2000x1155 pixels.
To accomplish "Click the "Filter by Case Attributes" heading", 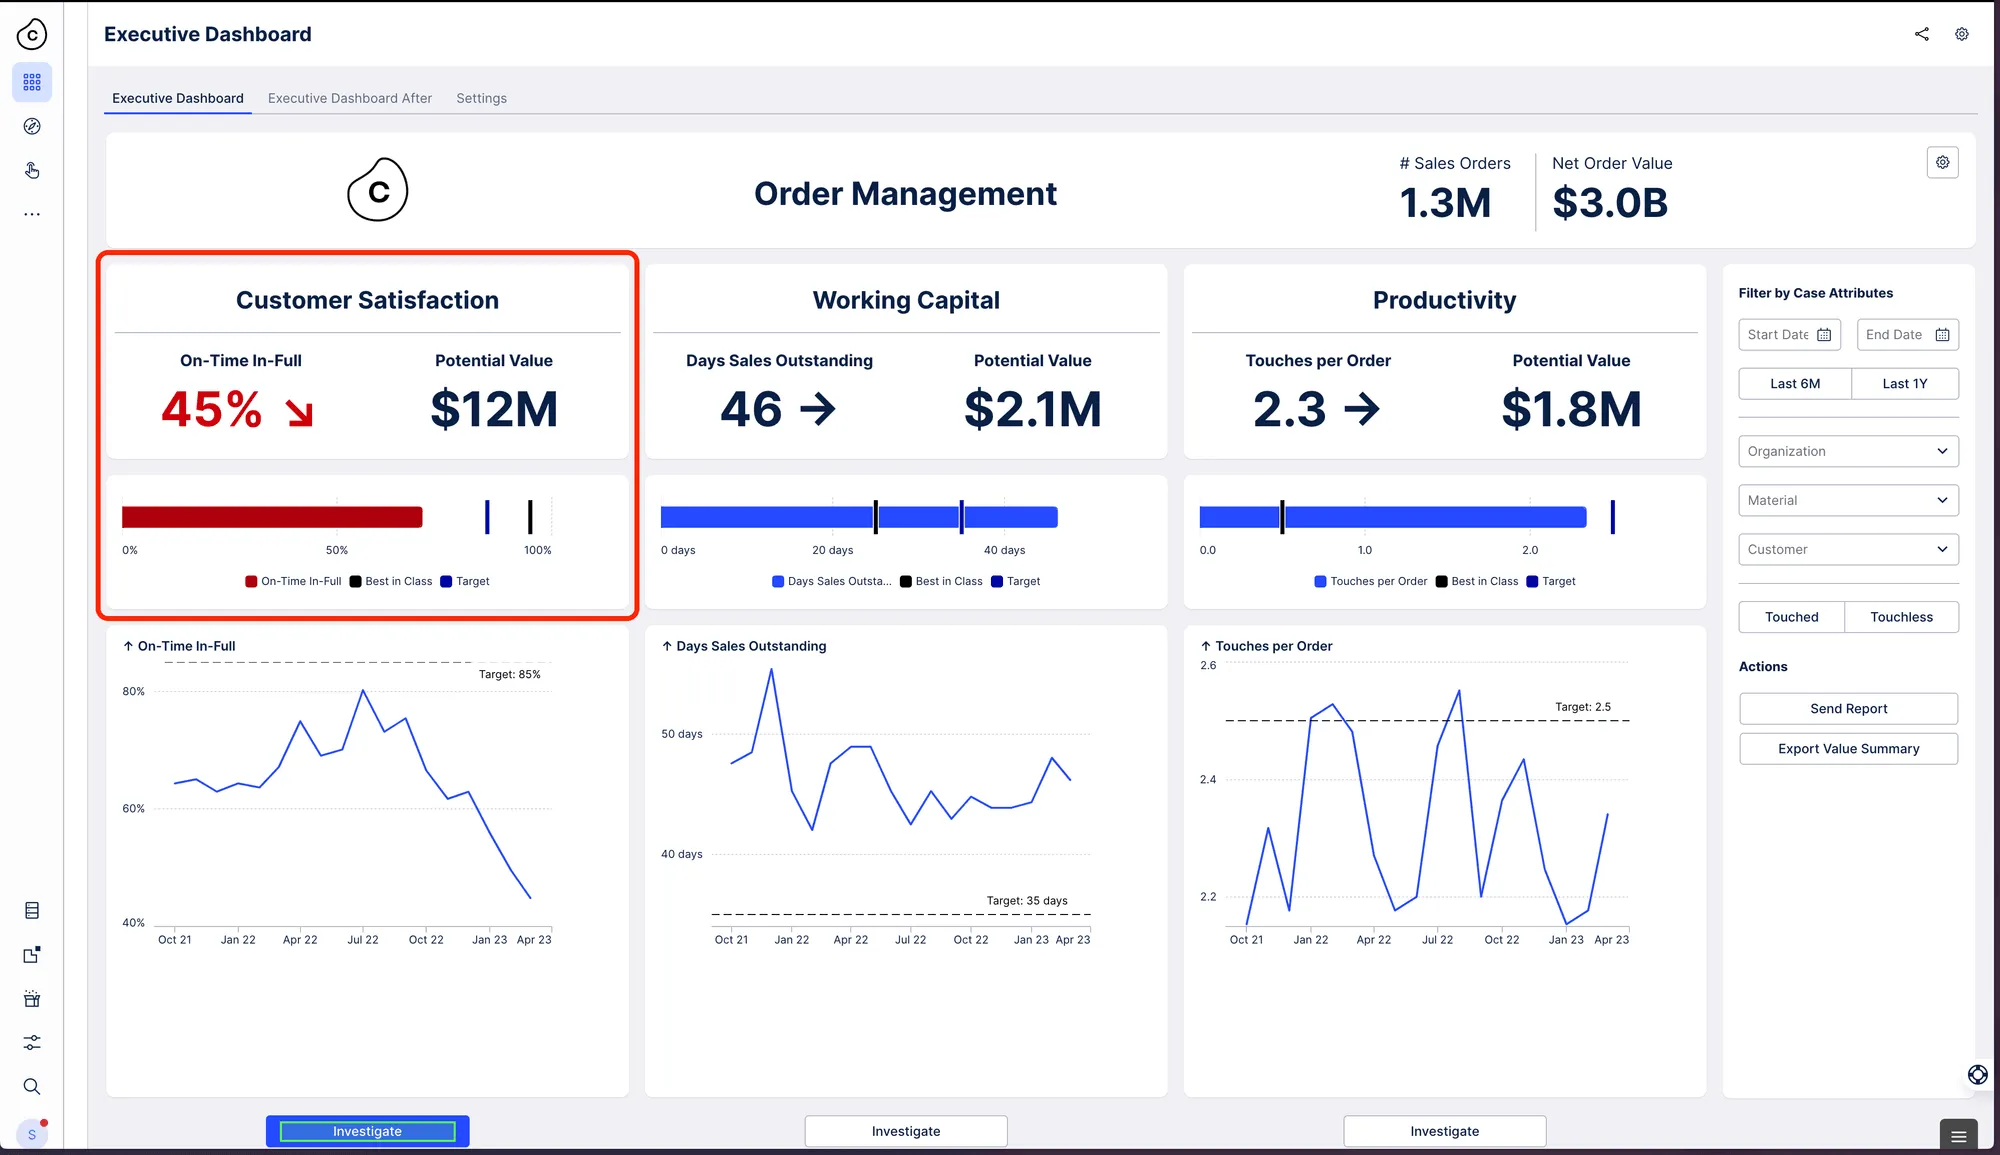I will [1816, 293].
